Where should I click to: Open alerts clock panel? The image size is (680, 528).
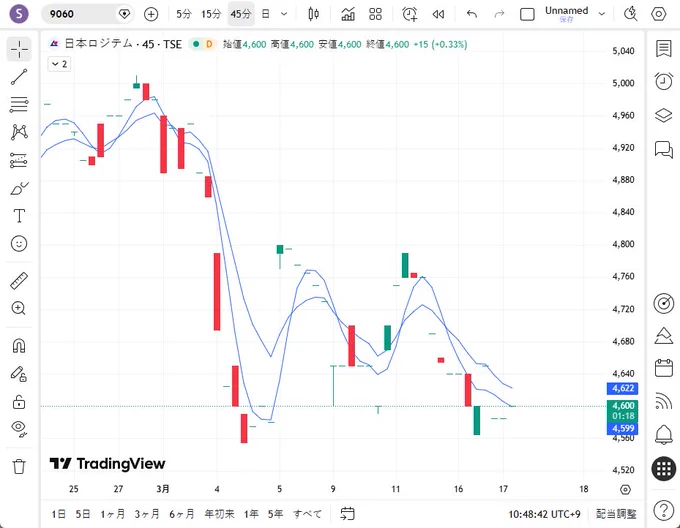pyautogui.click(x=664, y=81)
